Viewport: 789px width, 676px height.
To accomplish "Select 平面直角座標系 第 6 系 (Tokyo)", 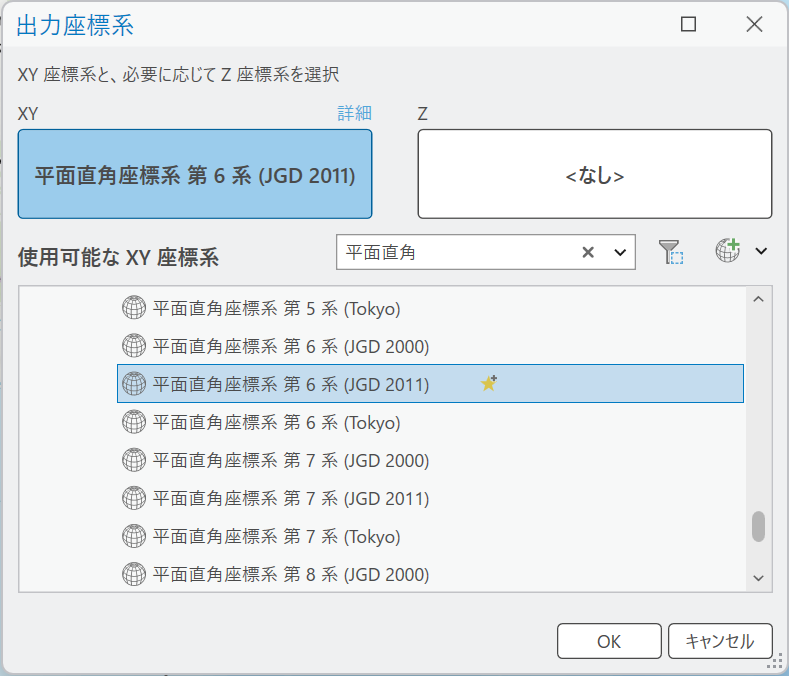I will click(x=276, y=423).
